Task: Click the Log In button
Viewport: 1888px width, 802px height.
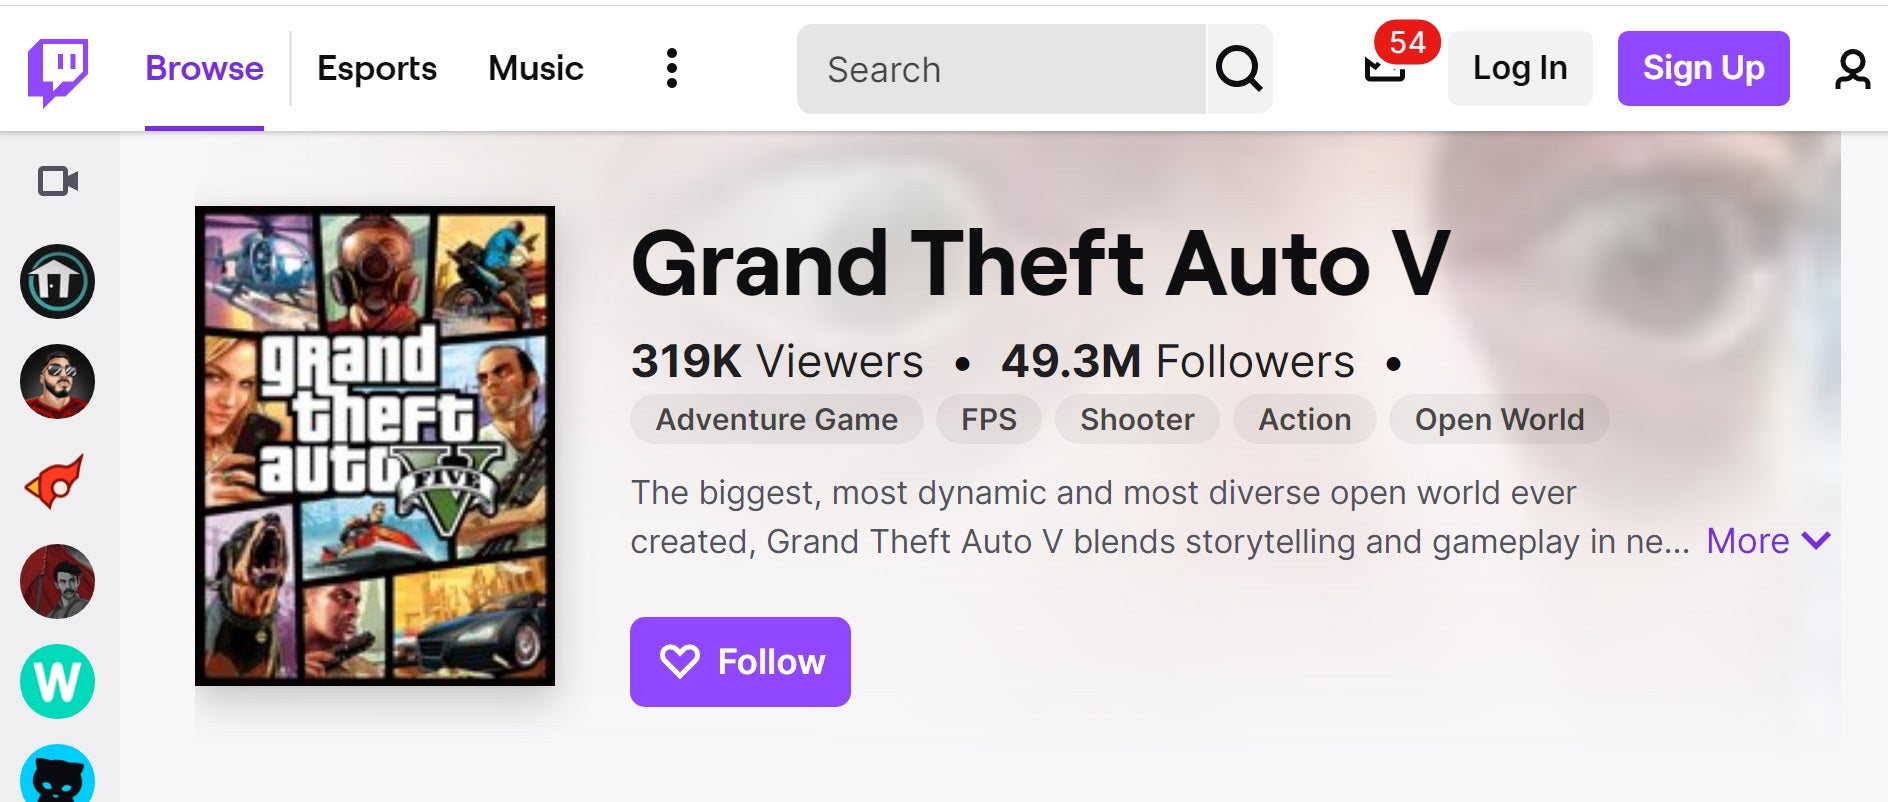Action: click(1519, 68)
